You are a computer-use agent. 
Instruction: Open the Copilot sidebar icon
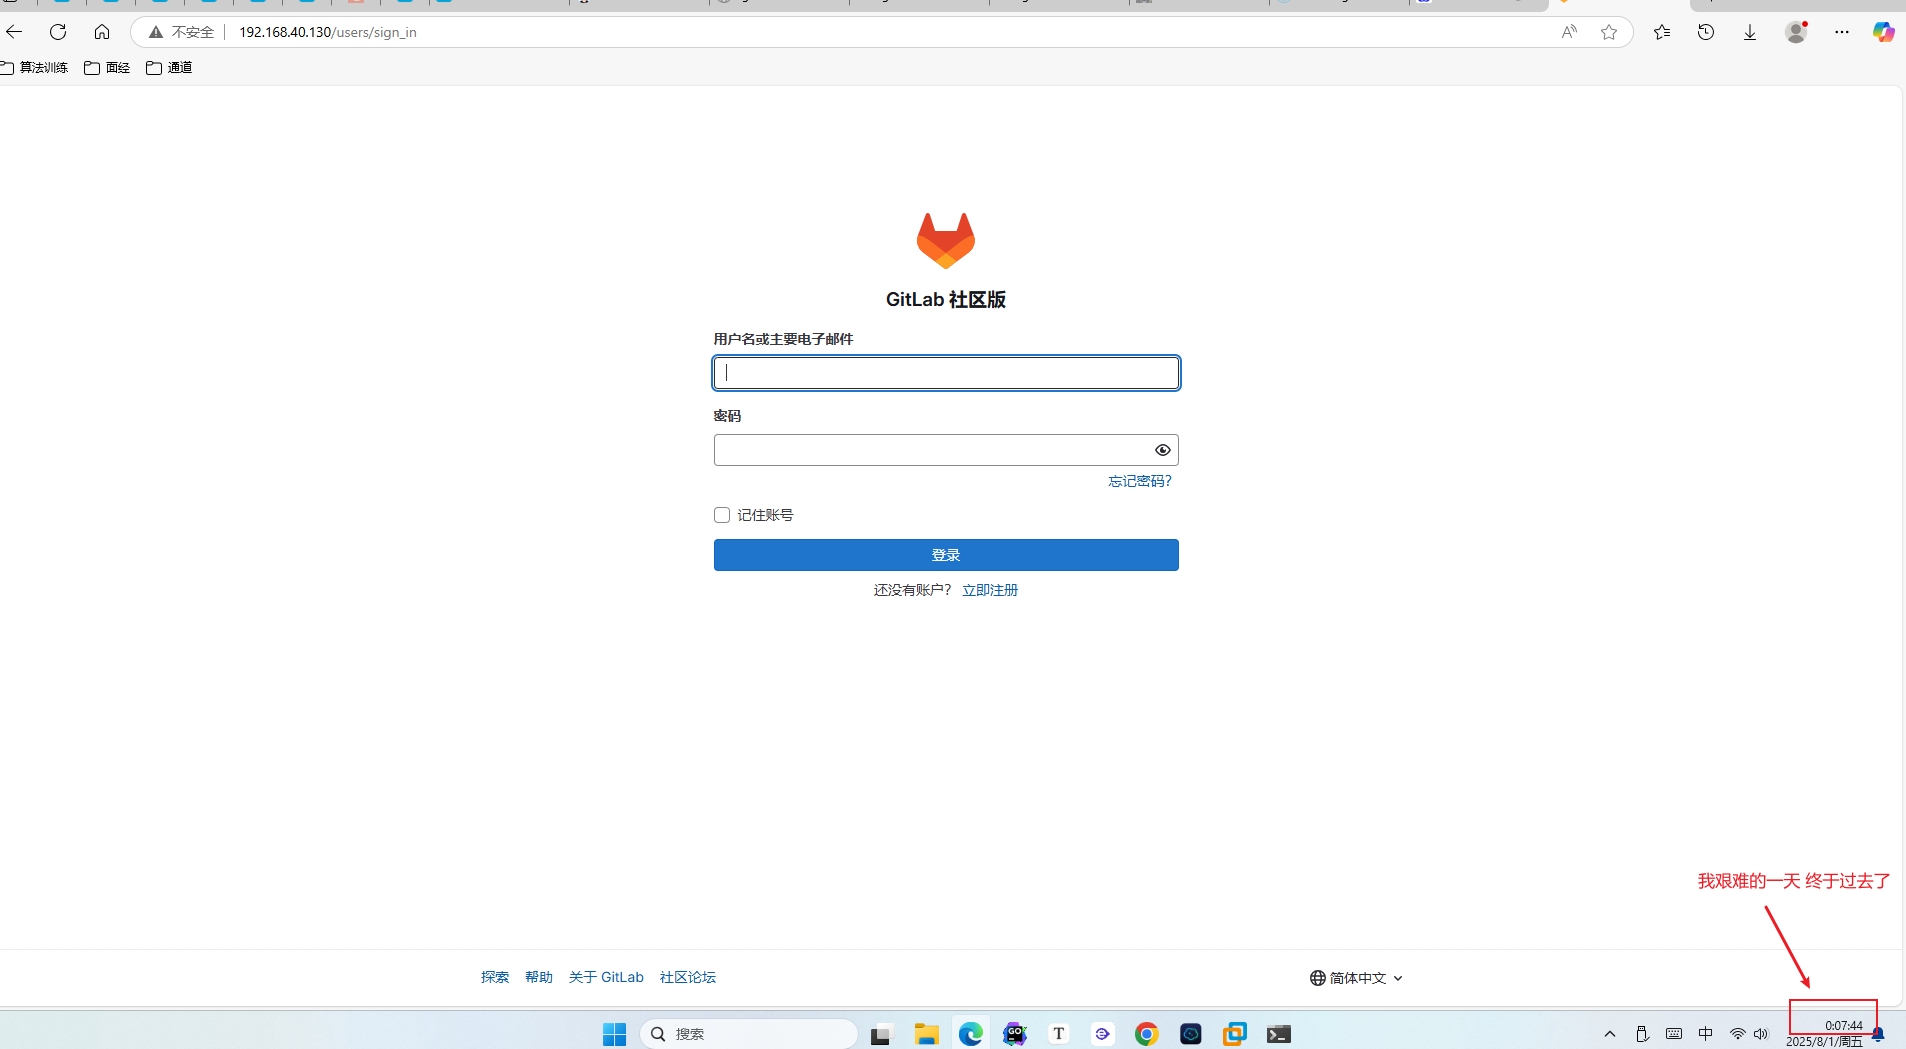point(1884,32)
